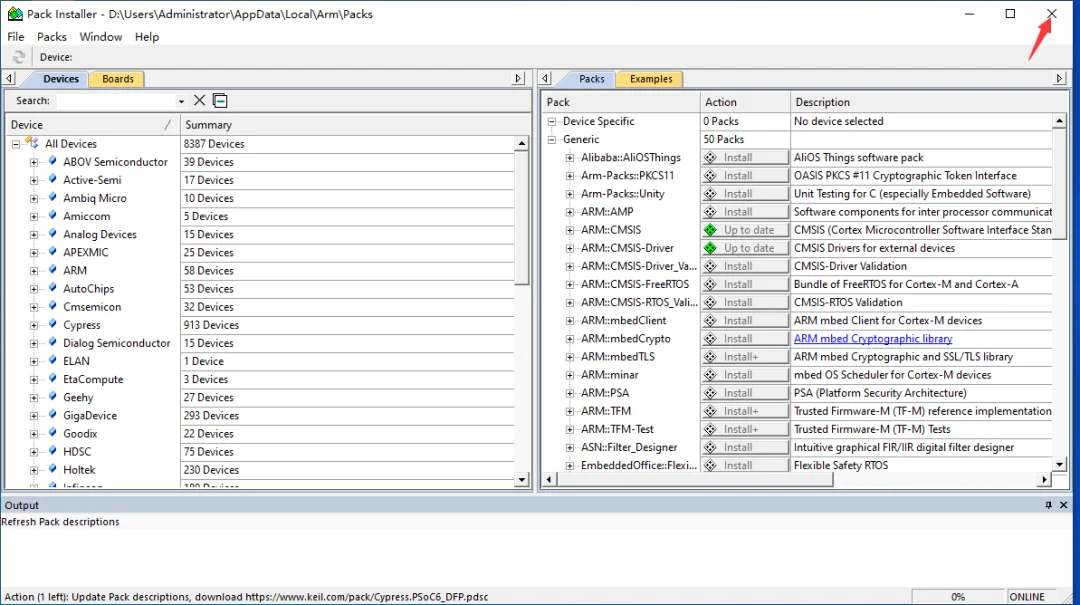Switch to the Boards tab
The width and height of the screenshot is (1080, 605).
pos(118,79)
